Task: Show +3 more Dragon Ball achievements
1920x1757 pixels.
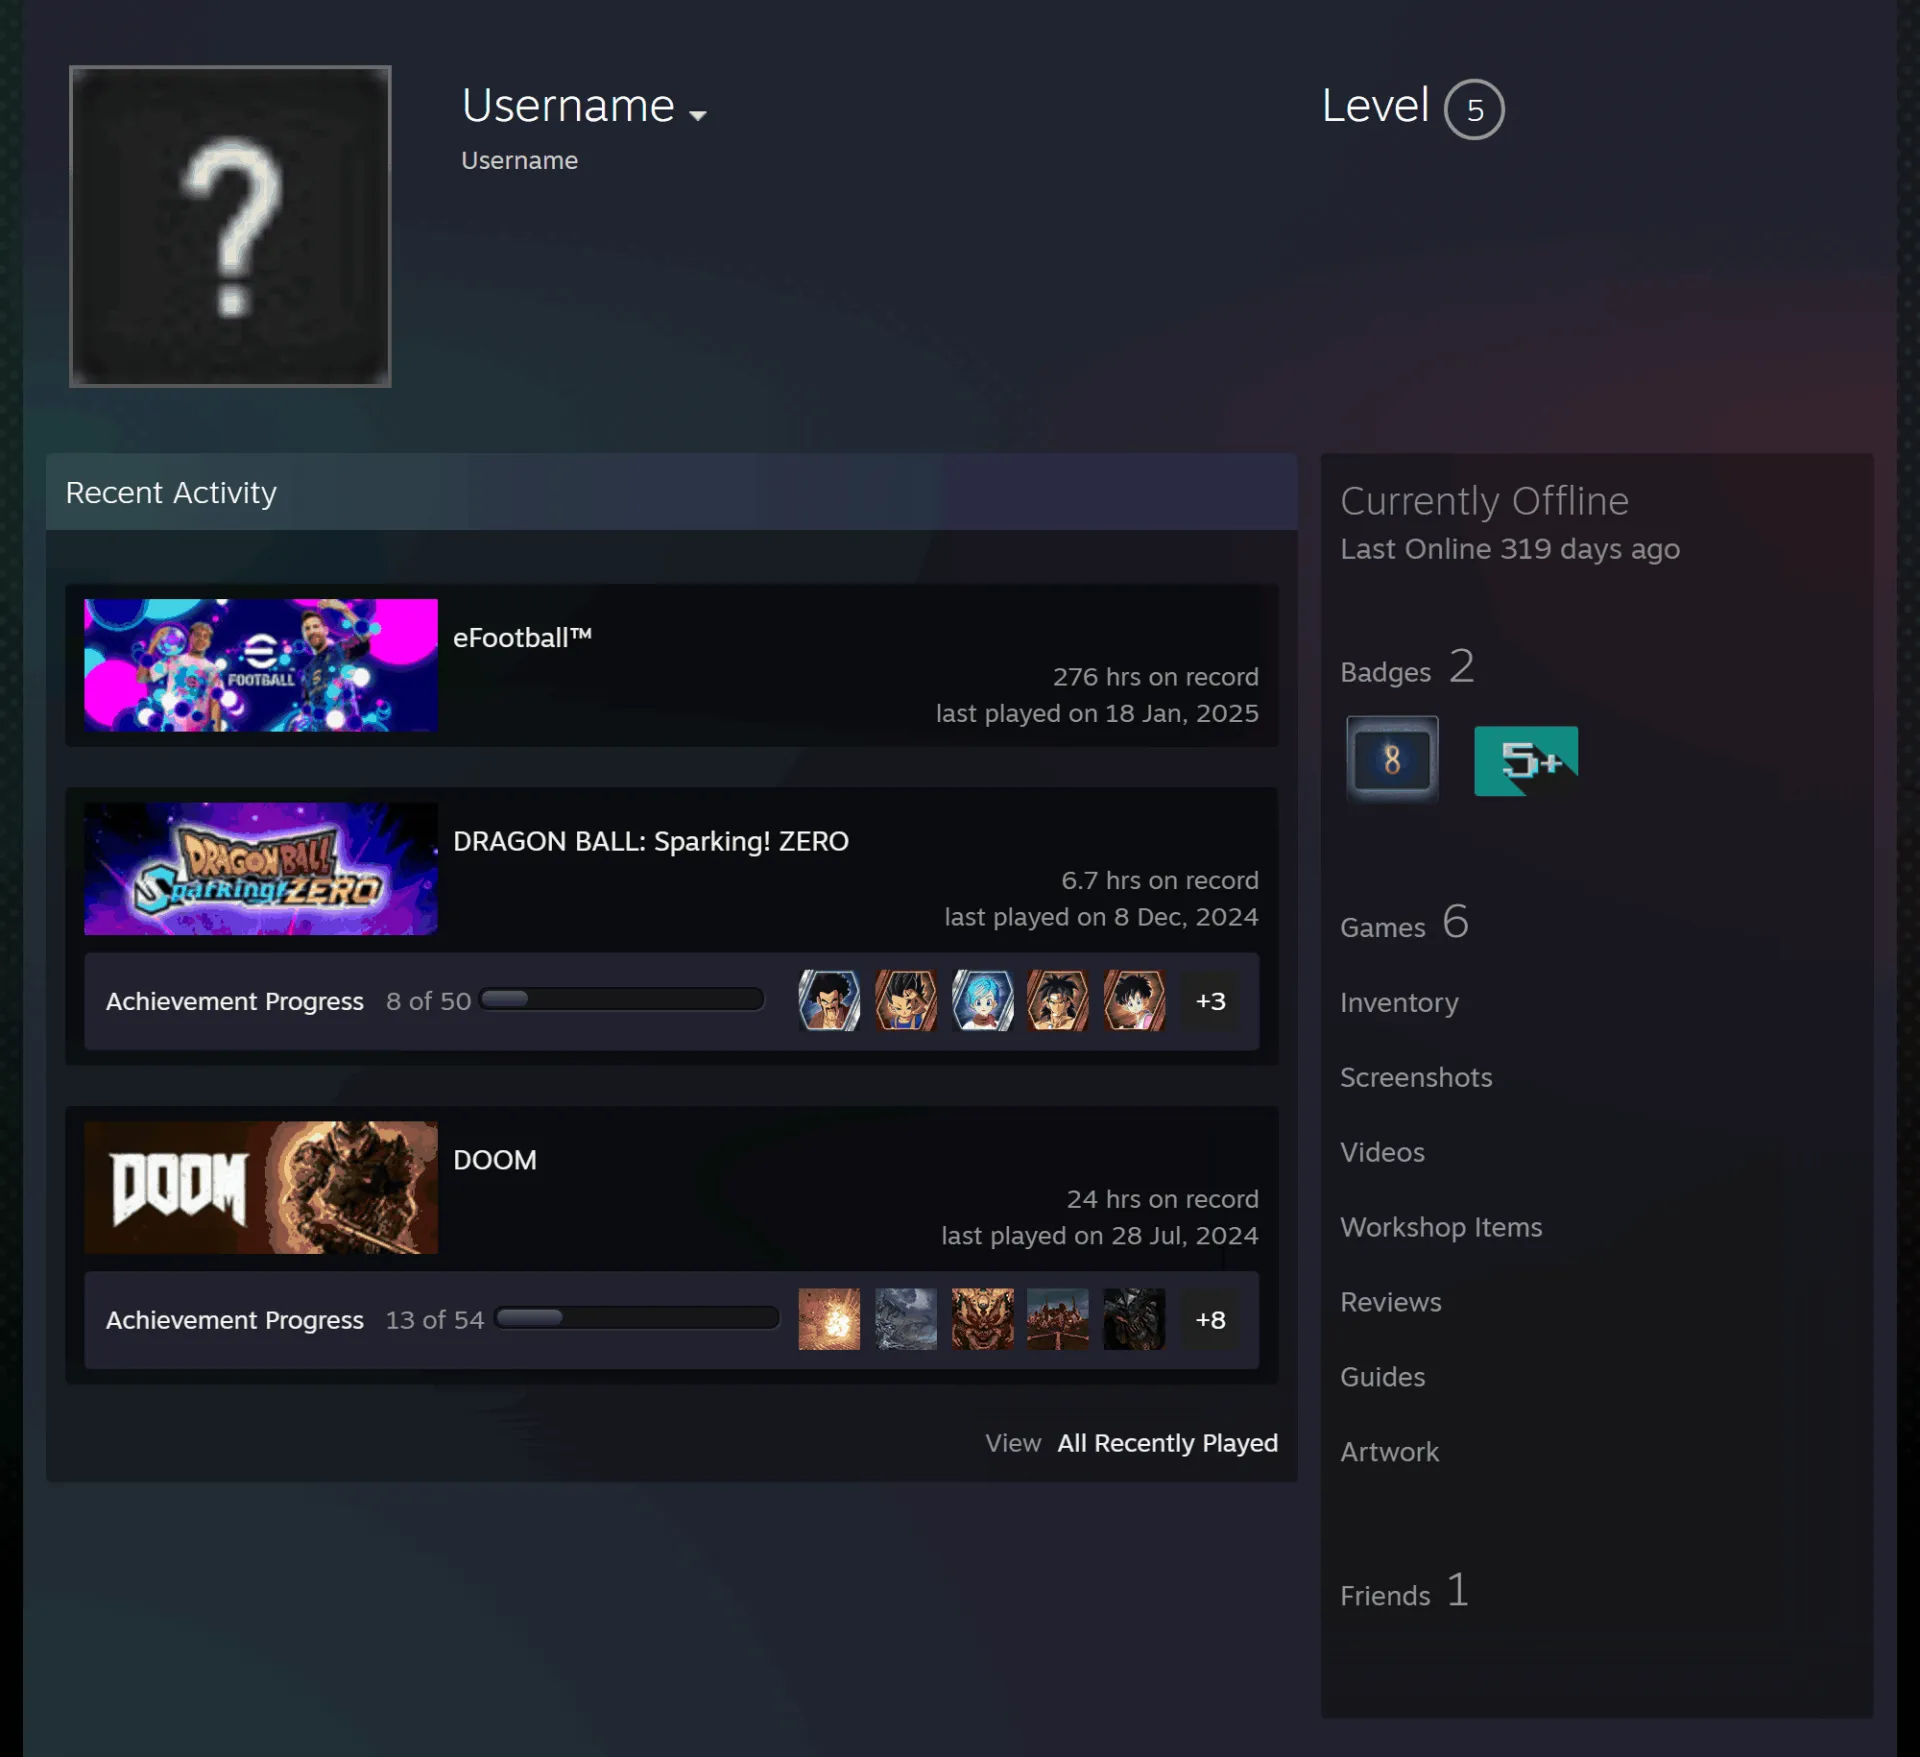Action: click(x=1210, y=1001)
